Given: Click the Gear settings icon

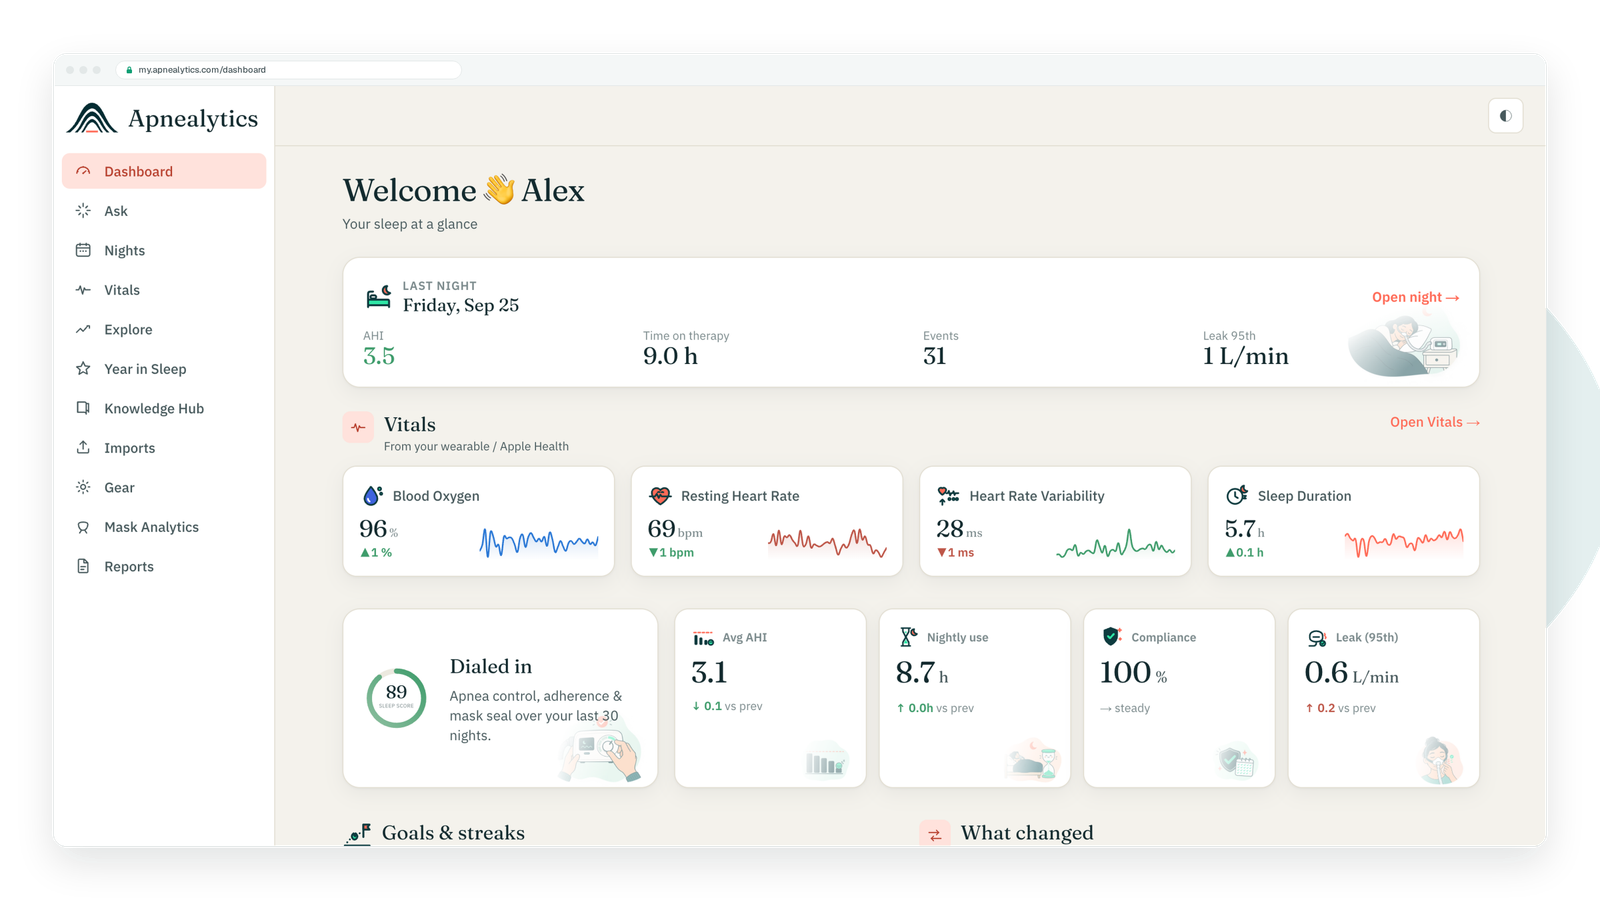Looking at the screenshot, I should [83, 487].
